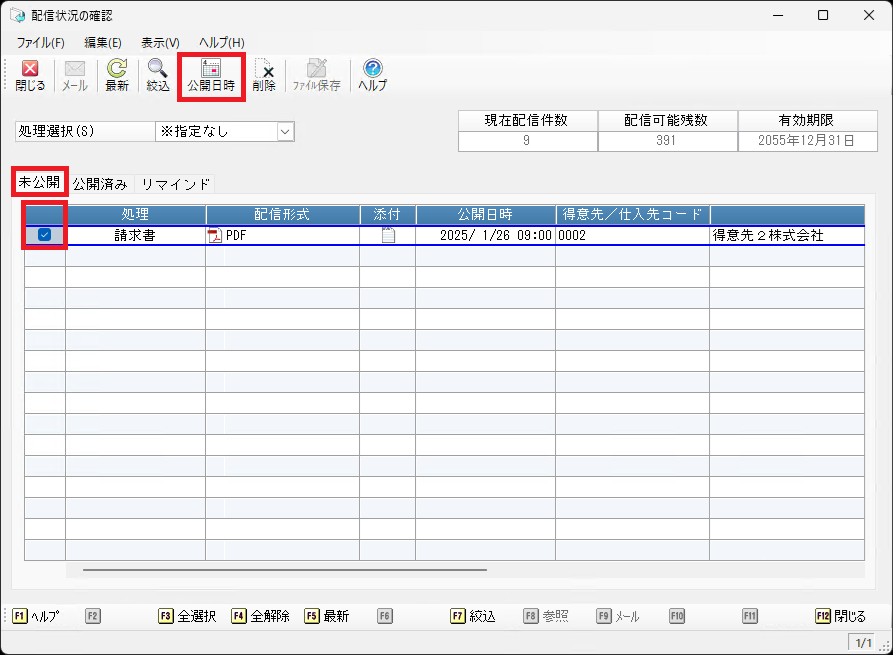Click the 処理 column header
894x656 pixels.
point(136,215)
